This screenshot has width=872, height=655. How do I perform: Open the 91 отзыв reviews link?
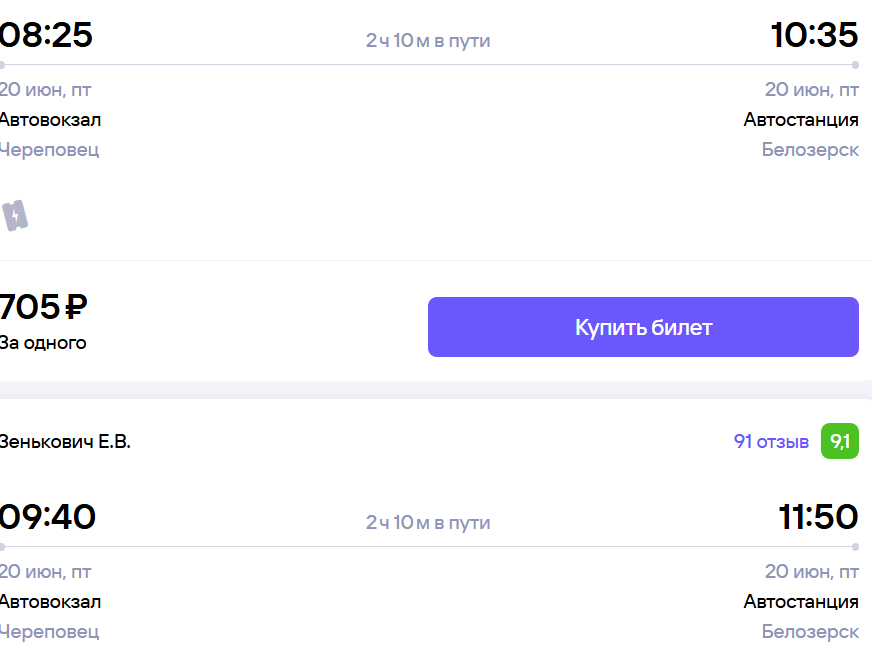(x=771, y=441)
